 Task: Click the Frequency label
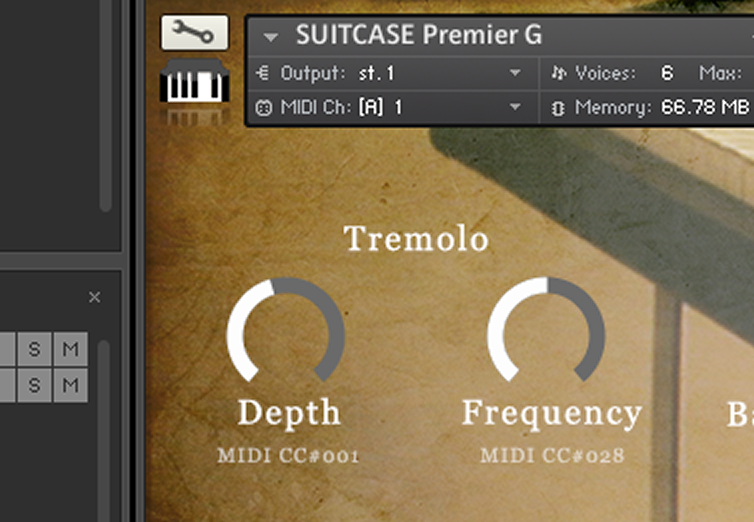(552, 413)
